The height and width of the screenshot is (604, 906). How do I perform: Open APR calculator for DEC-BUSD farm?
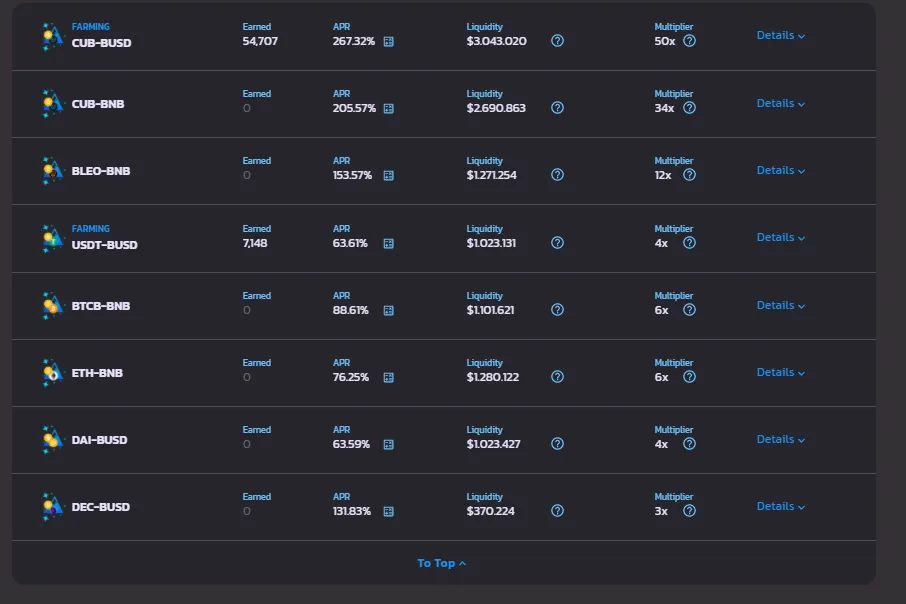tap(389, 512)
